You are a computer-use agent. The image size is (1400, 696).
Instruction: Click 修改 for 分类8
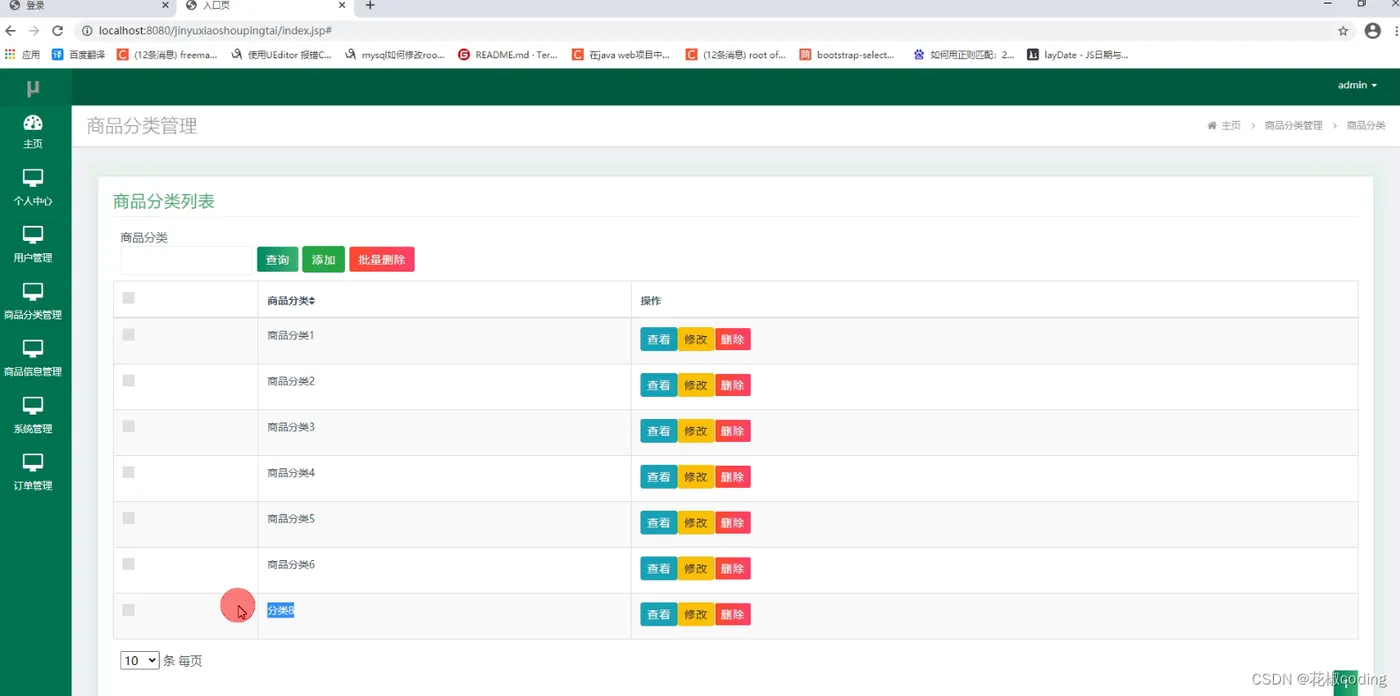696,615
